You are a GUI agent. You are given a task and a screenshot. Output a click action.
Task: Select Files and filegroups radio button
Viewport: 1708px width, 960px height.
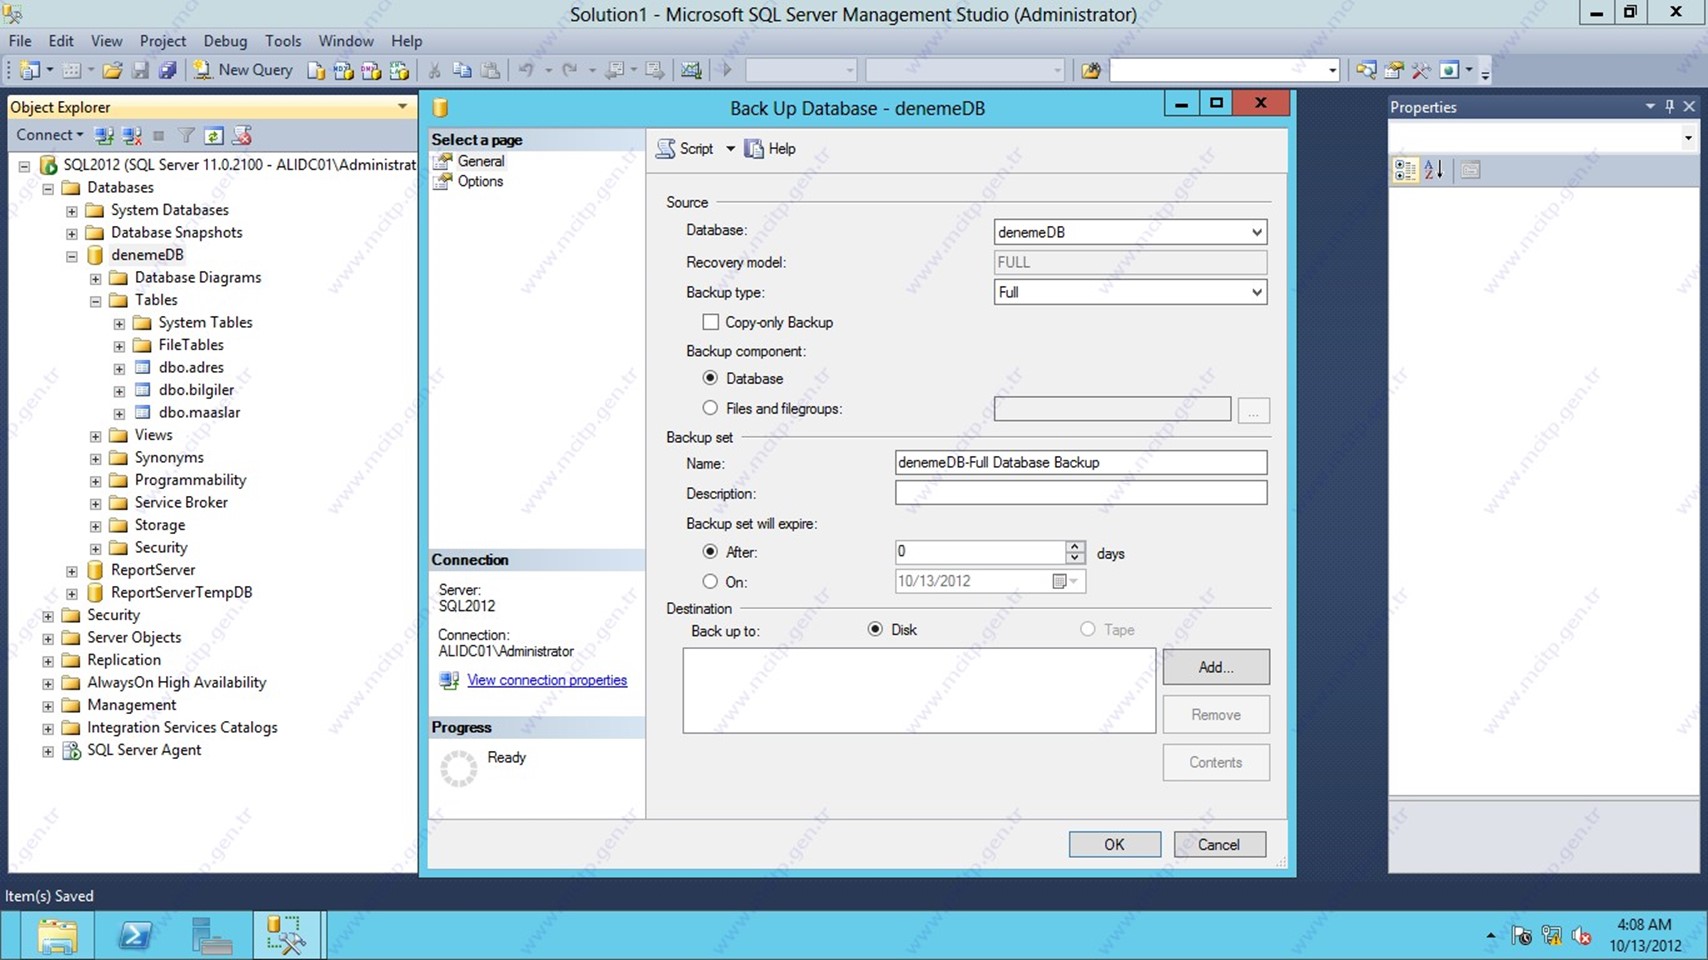[x=710, y=408]
